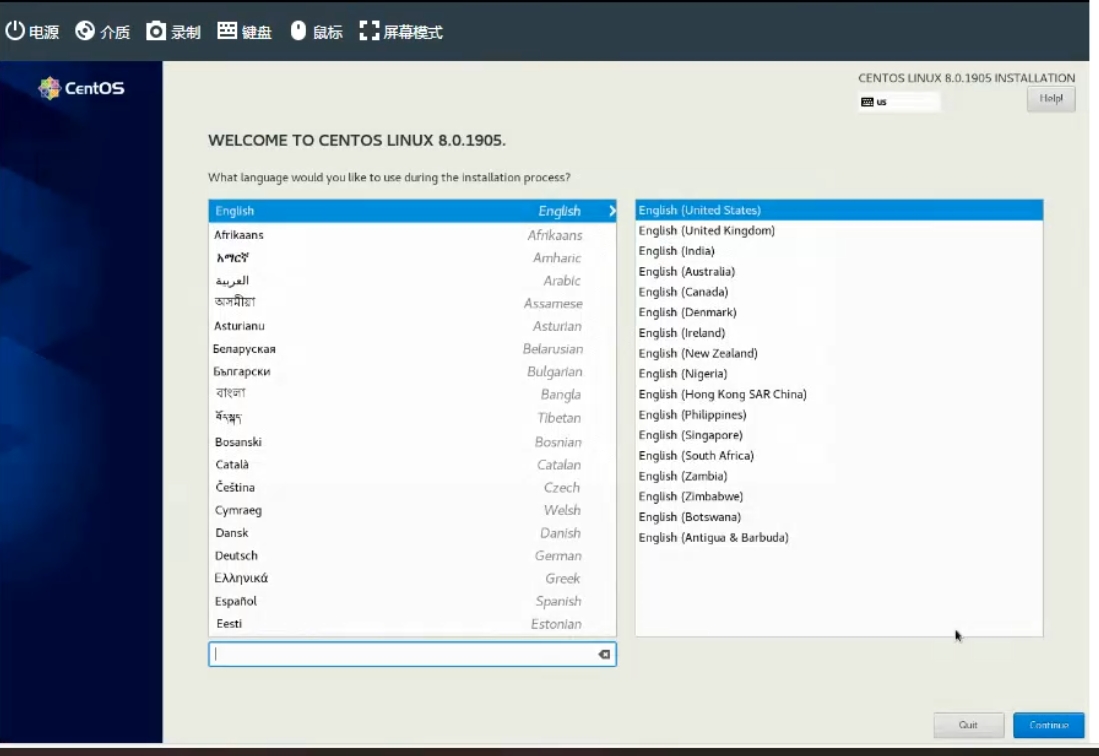Choose English (Ireland) locale
Viewport: 1099px width, 756px height.
pos(839,333)
